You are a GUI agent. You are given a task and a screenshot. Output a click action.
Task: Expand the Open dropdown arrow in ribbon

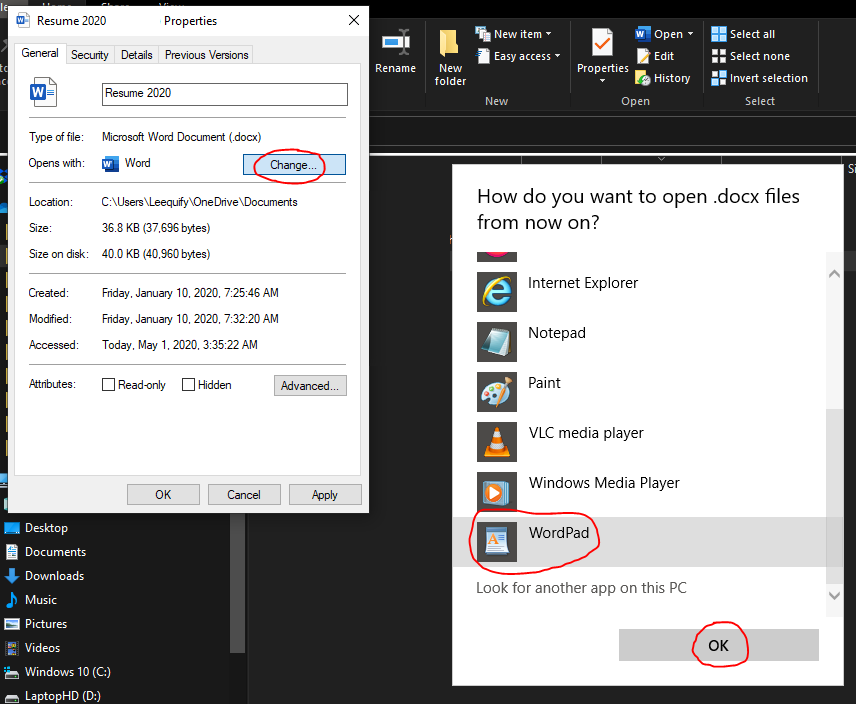(691, 34)
